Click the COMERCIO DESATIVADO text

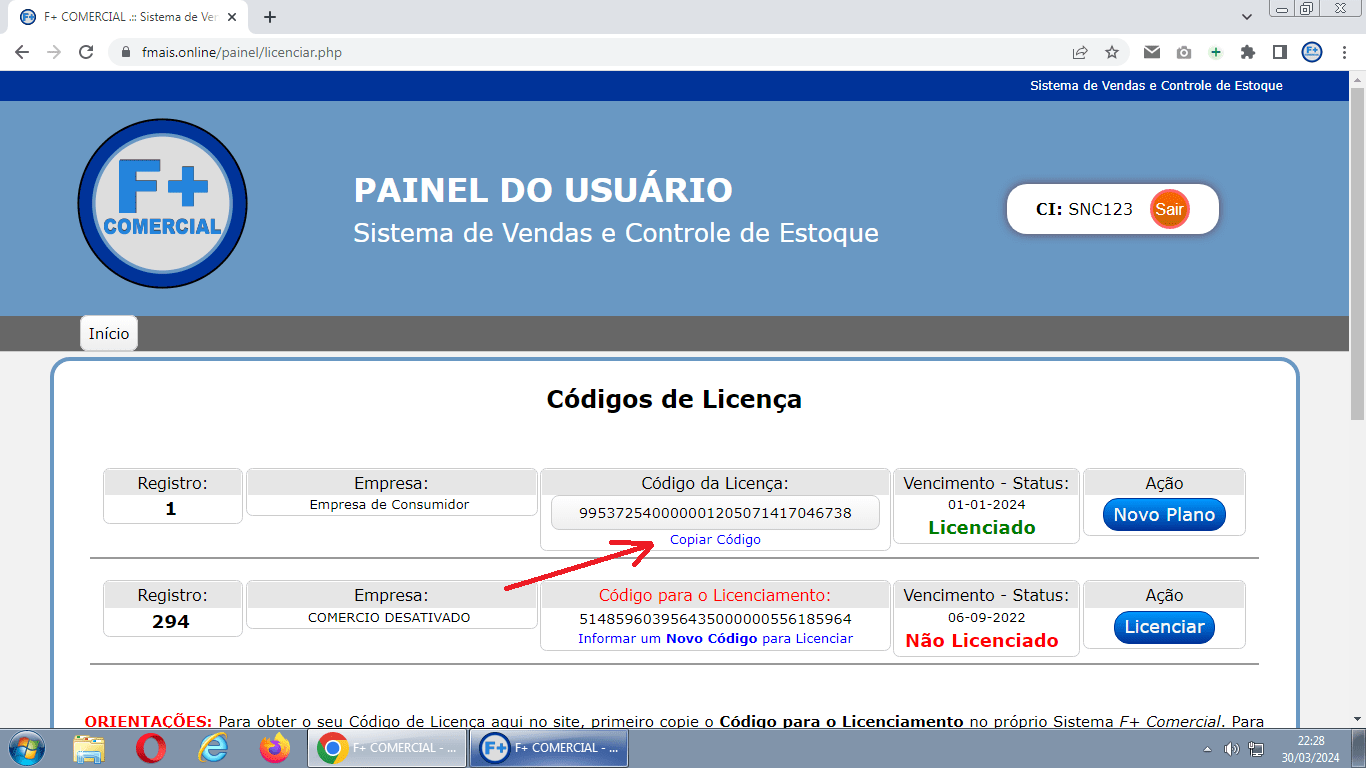389,618
